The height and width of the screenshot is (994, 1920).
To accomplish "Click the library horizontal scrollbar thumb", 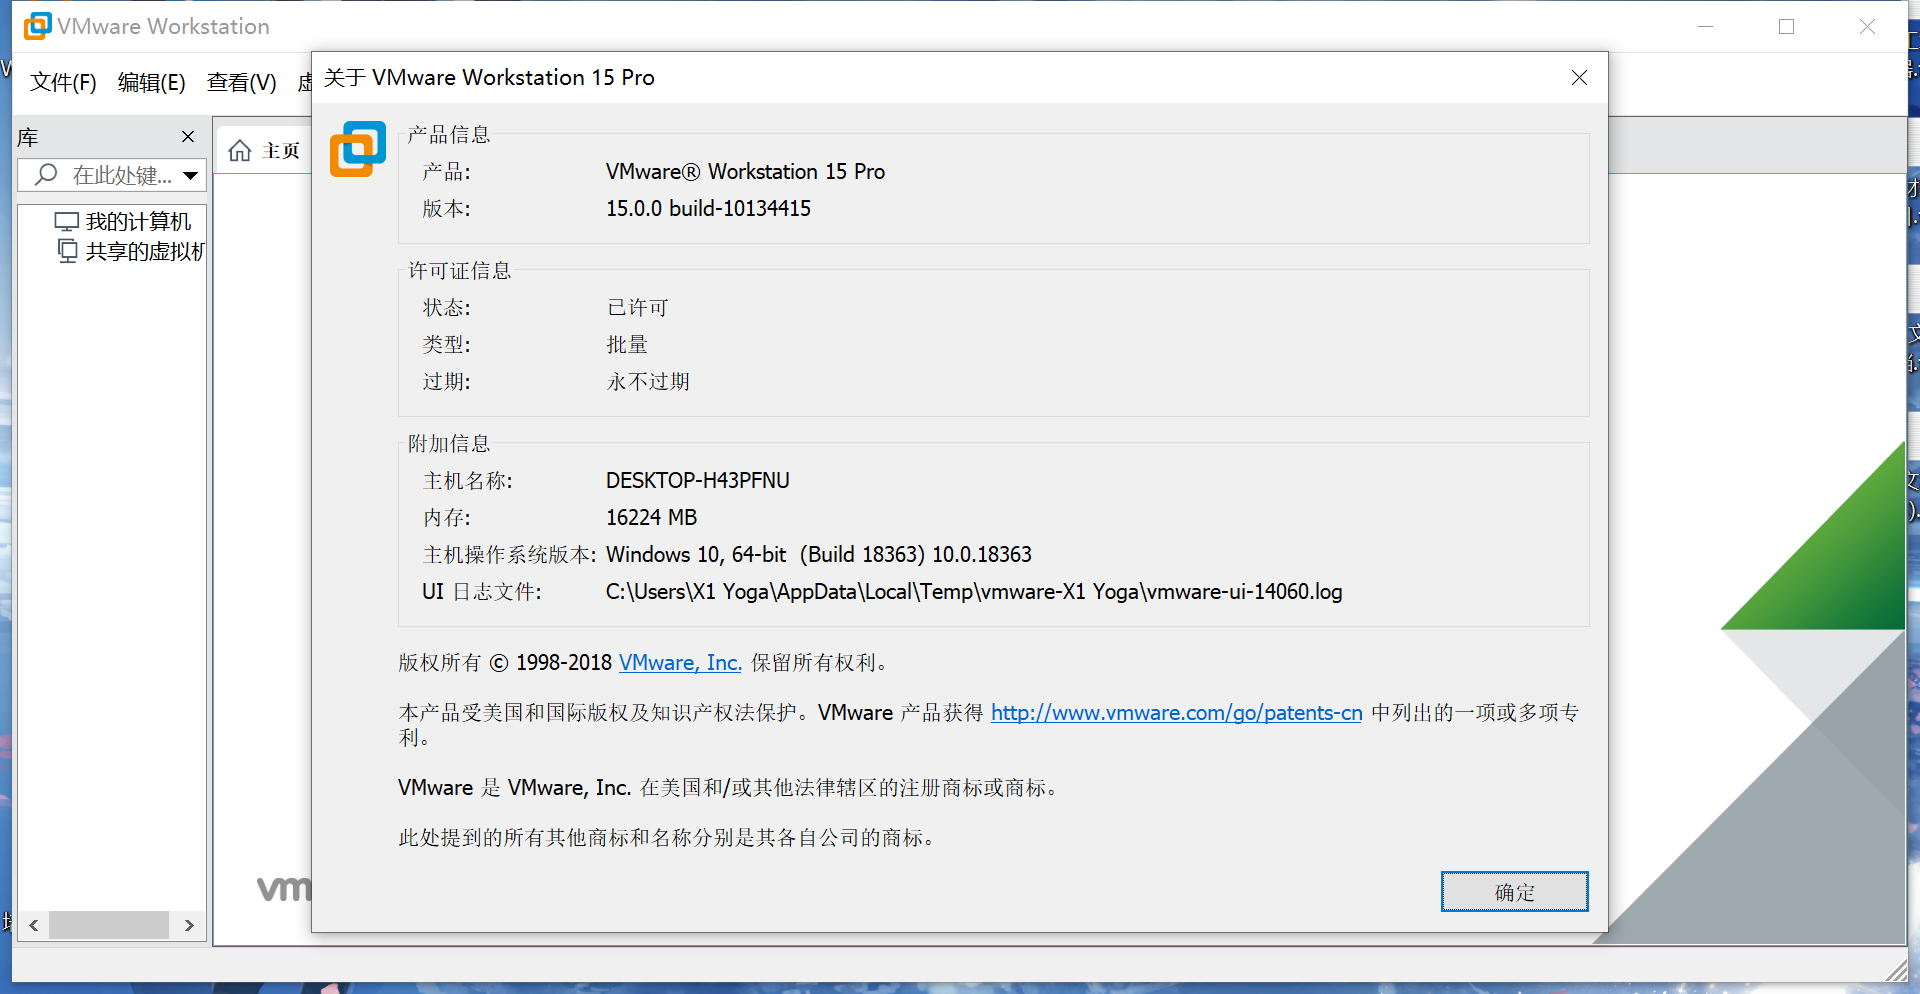I will [x=108, y=925].
